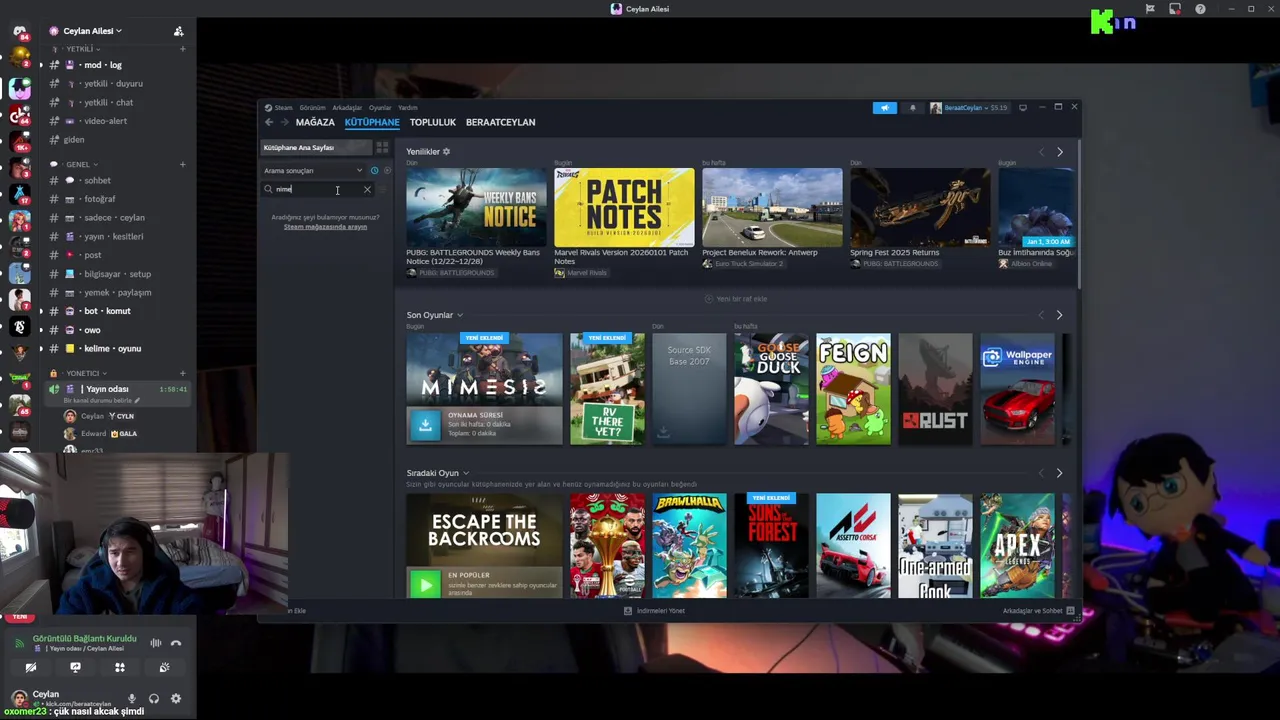Expand BeraatCeylan account dropdown

(x=969, y=108)
